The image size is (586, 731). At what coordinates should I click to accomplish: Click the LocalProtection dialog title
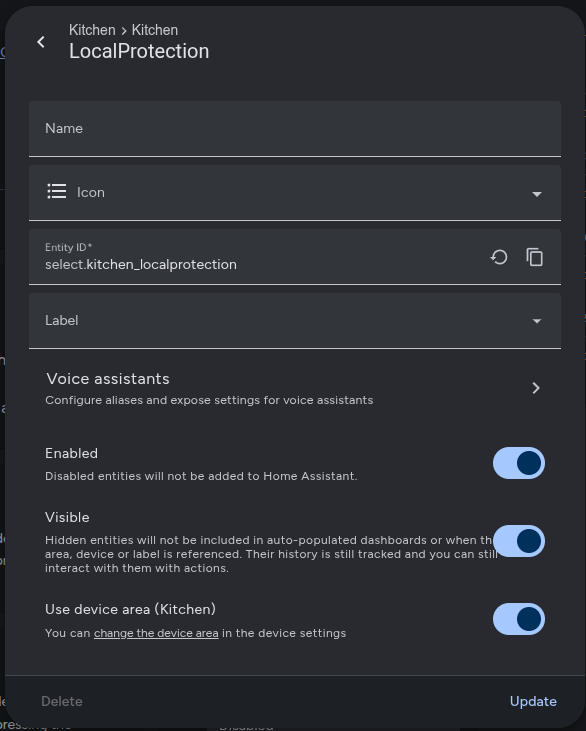[139, 51]
